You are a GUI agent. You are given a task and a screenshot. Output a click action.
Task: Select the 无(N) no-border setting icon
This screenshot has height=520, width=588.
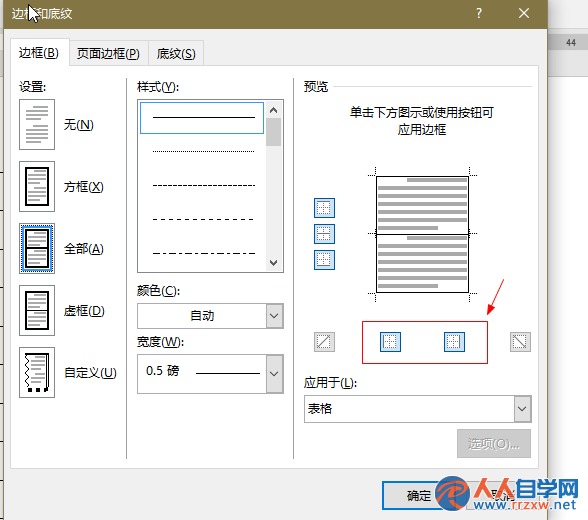pyautogui.click(x=37, y=124)
